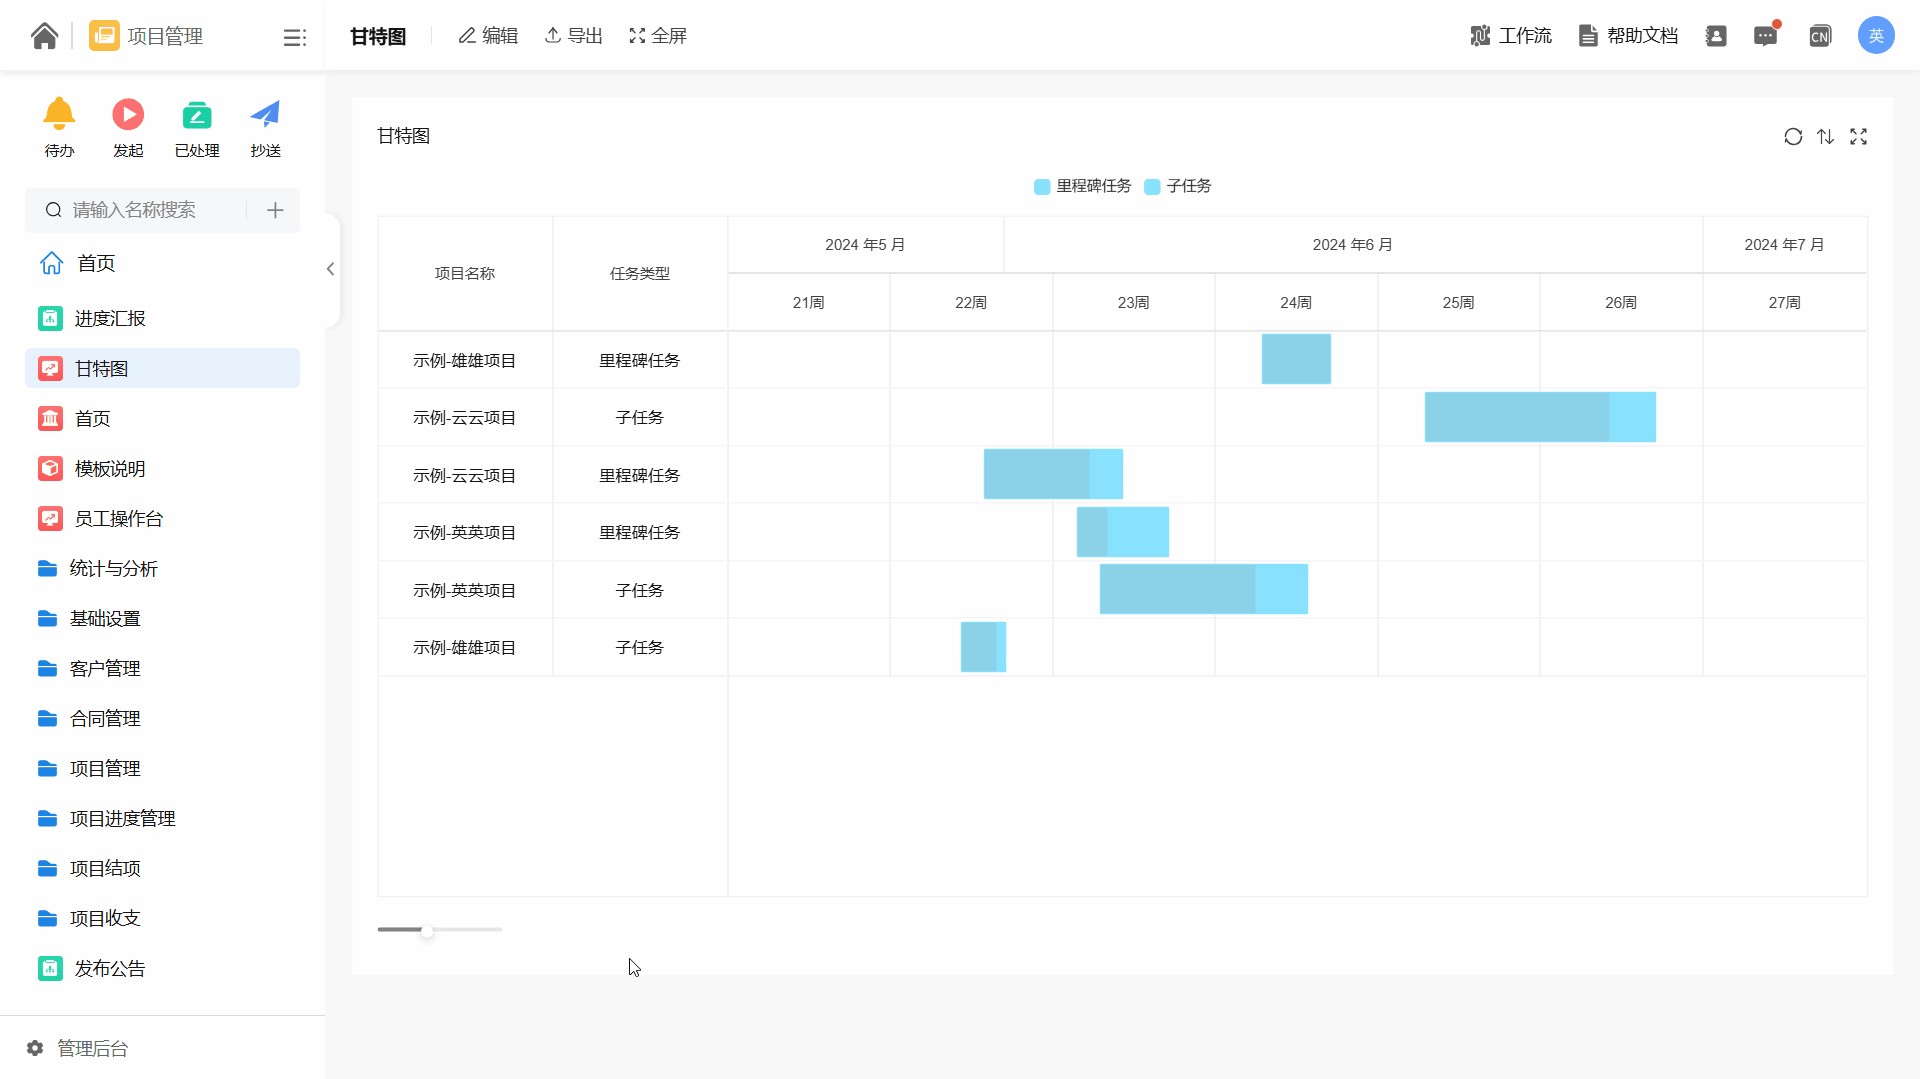Image resolution: width=1920 pixels, height=1079 pixels.
Task: Expand the 项目进度管理 folder
Action: pyautogui.click(x=122, y=819)
